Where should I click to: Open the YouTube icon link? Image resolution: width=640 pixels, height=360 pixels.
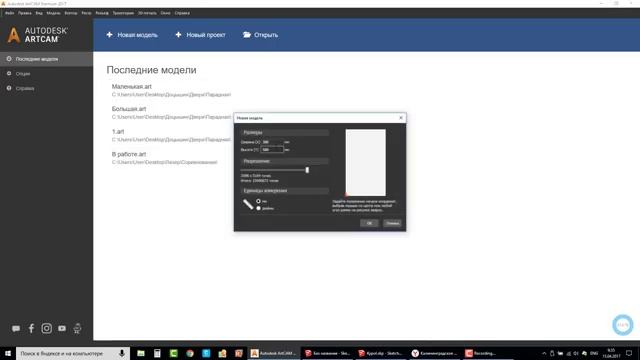point(62,328)
